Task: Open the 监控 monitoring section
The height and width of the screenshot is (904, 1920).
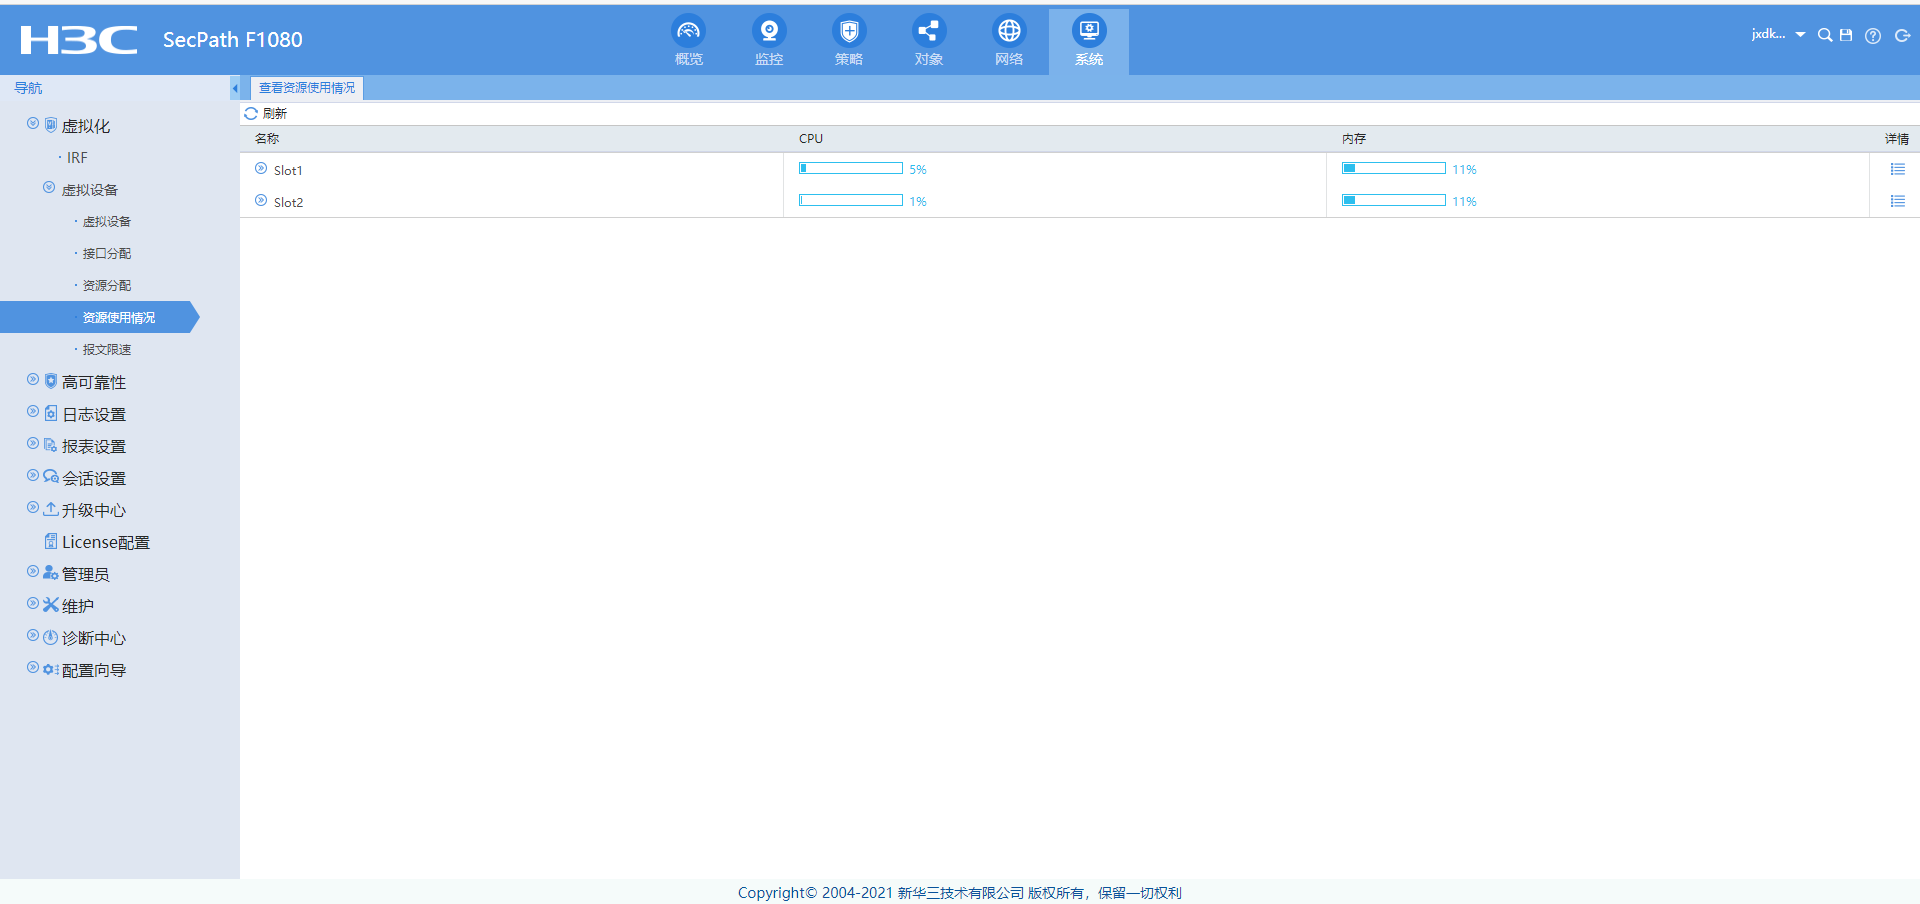Action: pos(769,41)
